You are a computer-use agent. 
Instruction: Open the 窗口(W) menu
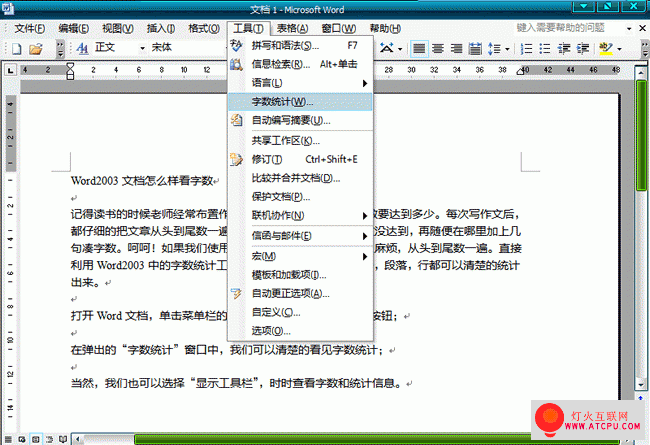[x=339, y=29]
